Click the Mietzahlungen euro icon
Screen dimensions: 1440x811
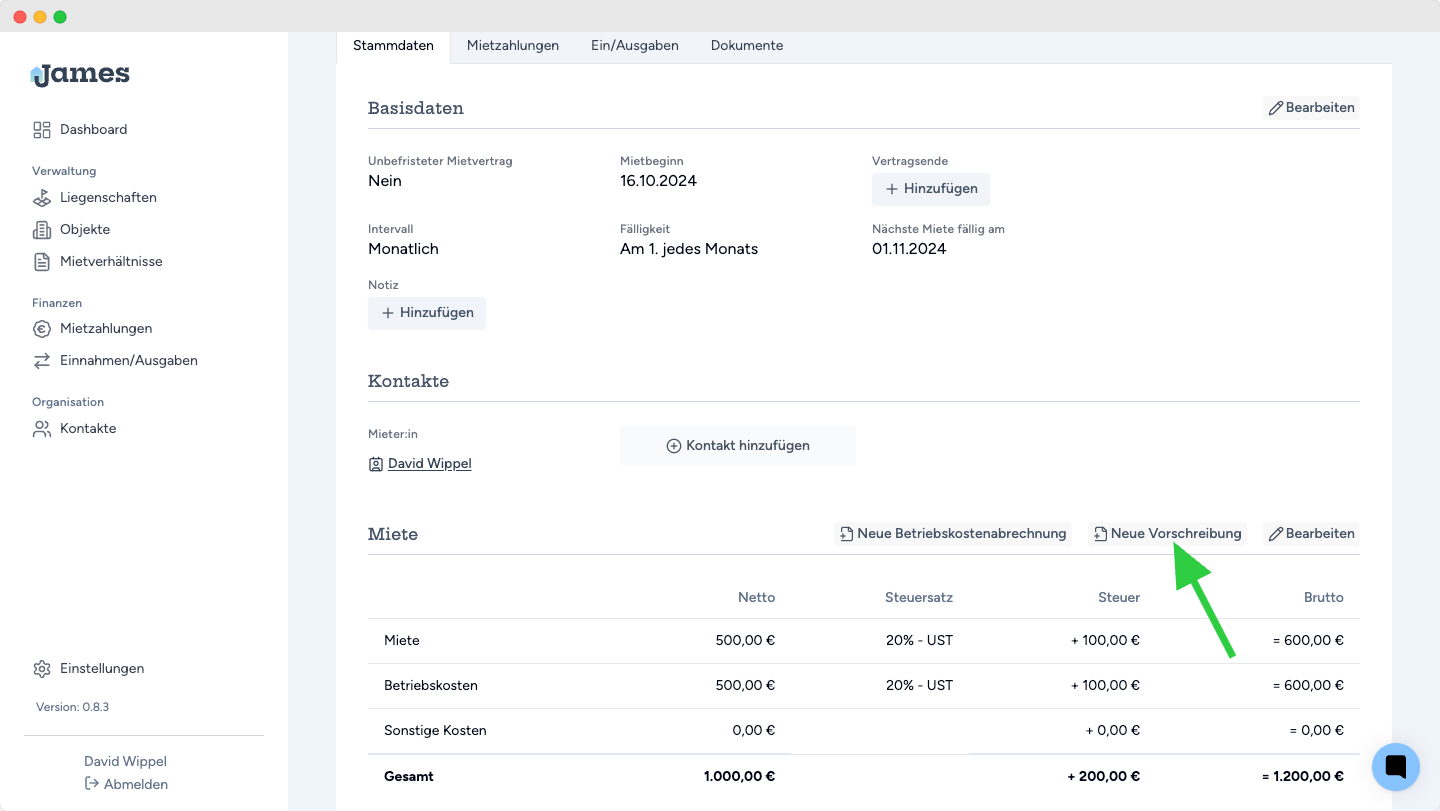(42, 329)
